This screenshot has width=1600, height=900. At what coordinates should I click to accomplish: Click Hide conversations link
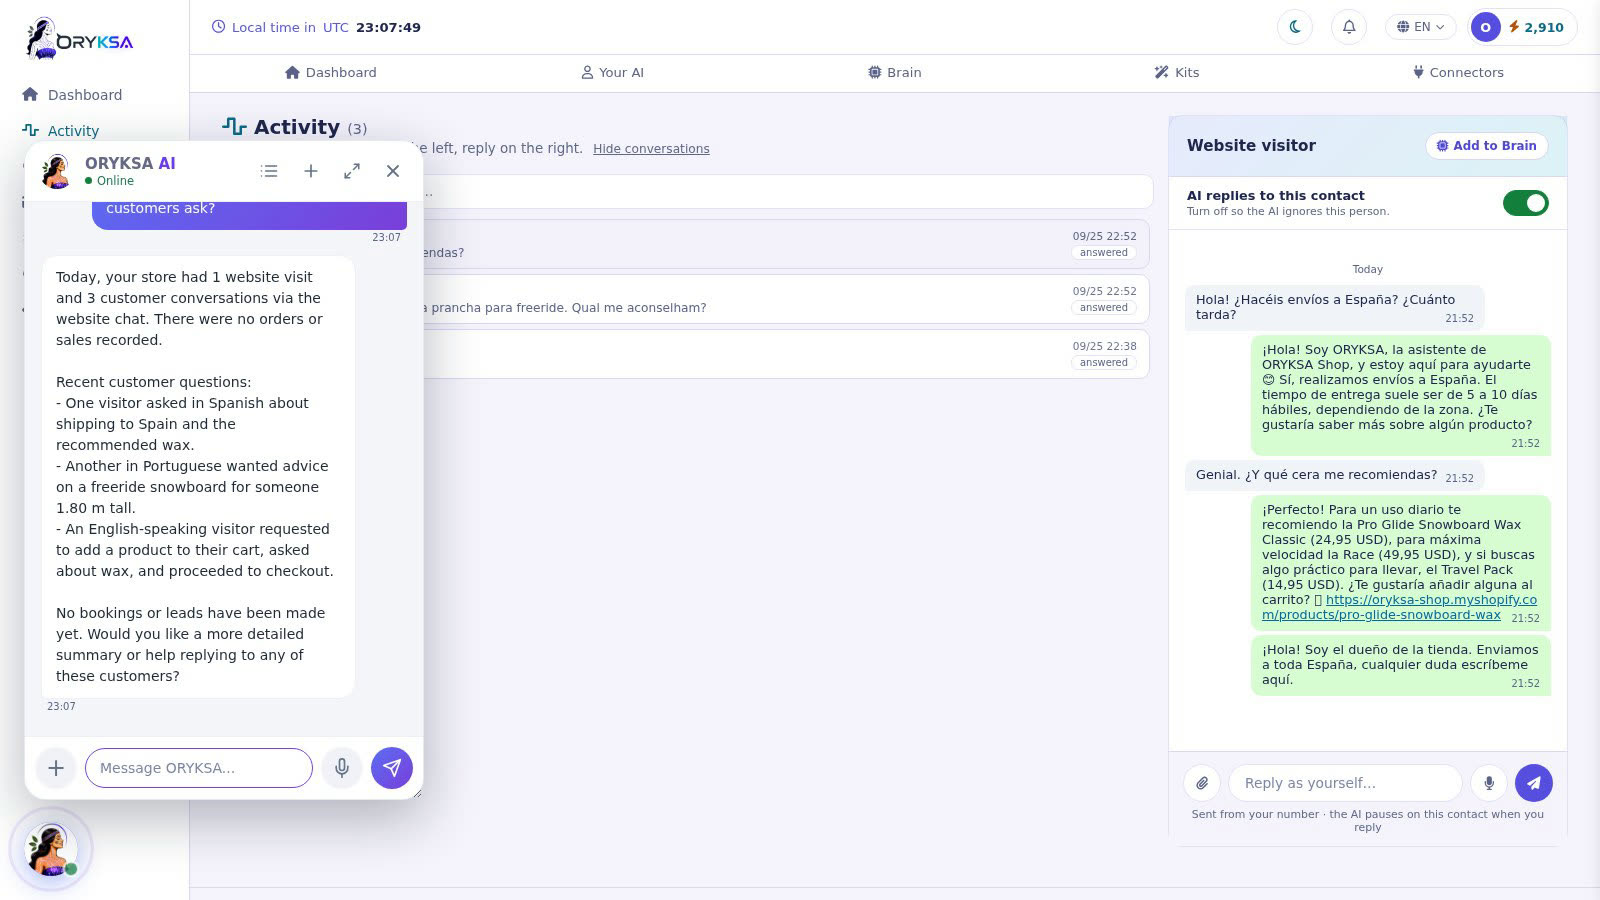pyautogui.click(x=651, y=149)
